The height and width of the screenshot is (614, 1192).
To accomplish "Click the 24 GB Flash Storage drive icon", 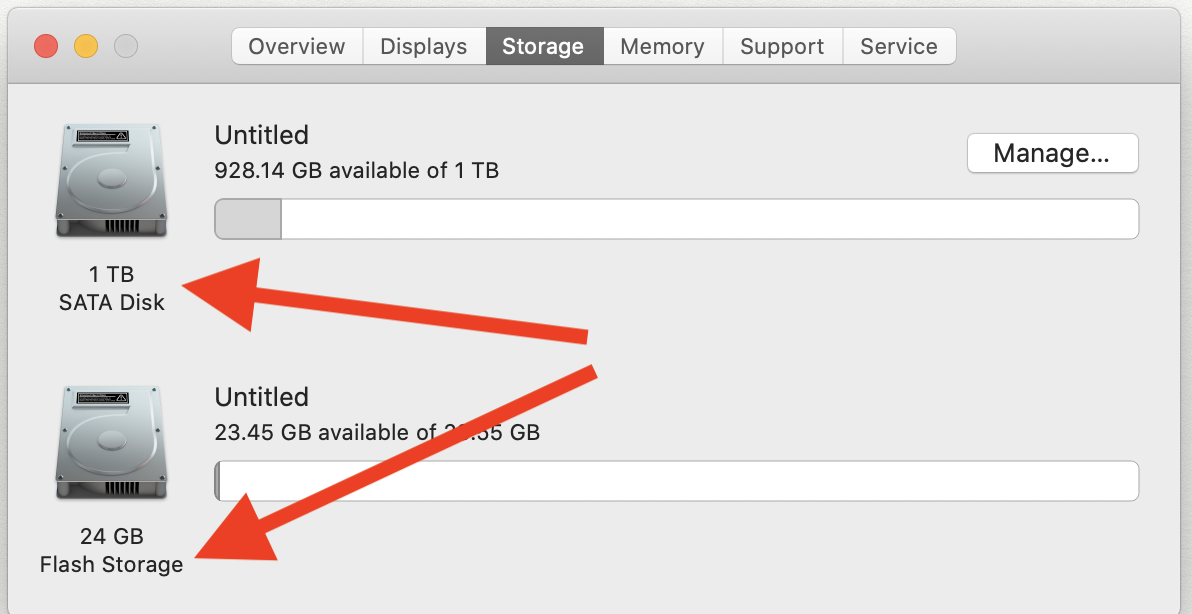I will click(111, 445).
